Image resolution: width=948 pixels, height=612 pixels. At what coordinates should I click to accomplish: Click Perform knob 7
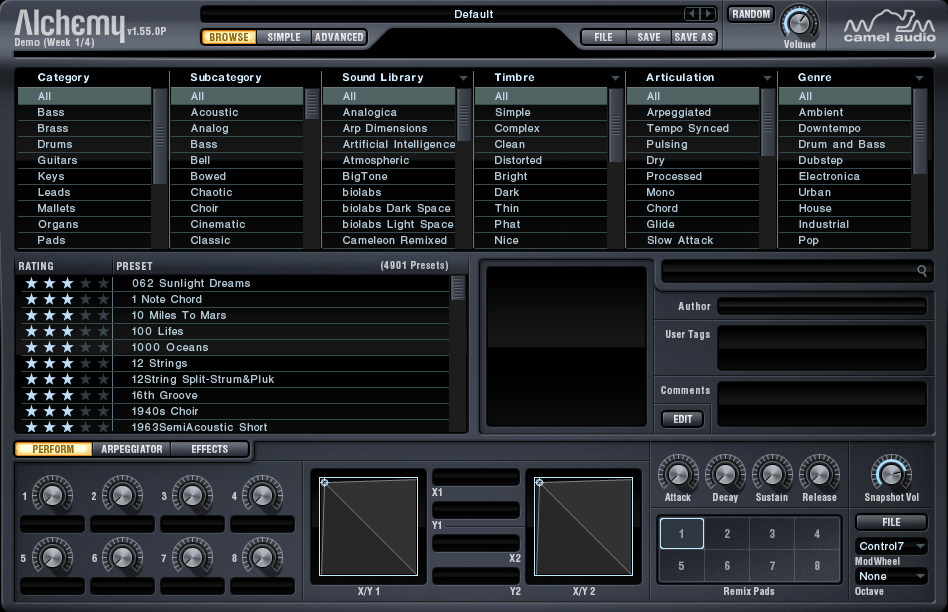(x=192, y=557)
